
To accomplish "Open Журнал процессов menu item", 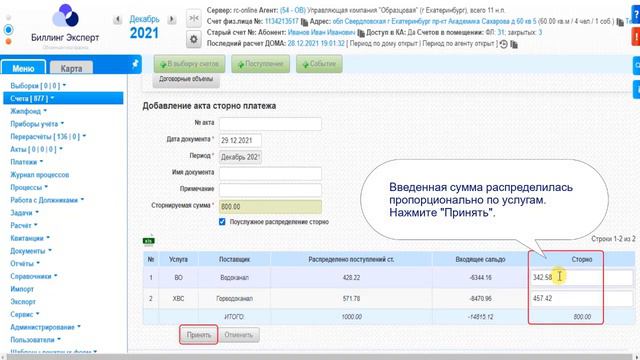I will [x=40, y=175].
